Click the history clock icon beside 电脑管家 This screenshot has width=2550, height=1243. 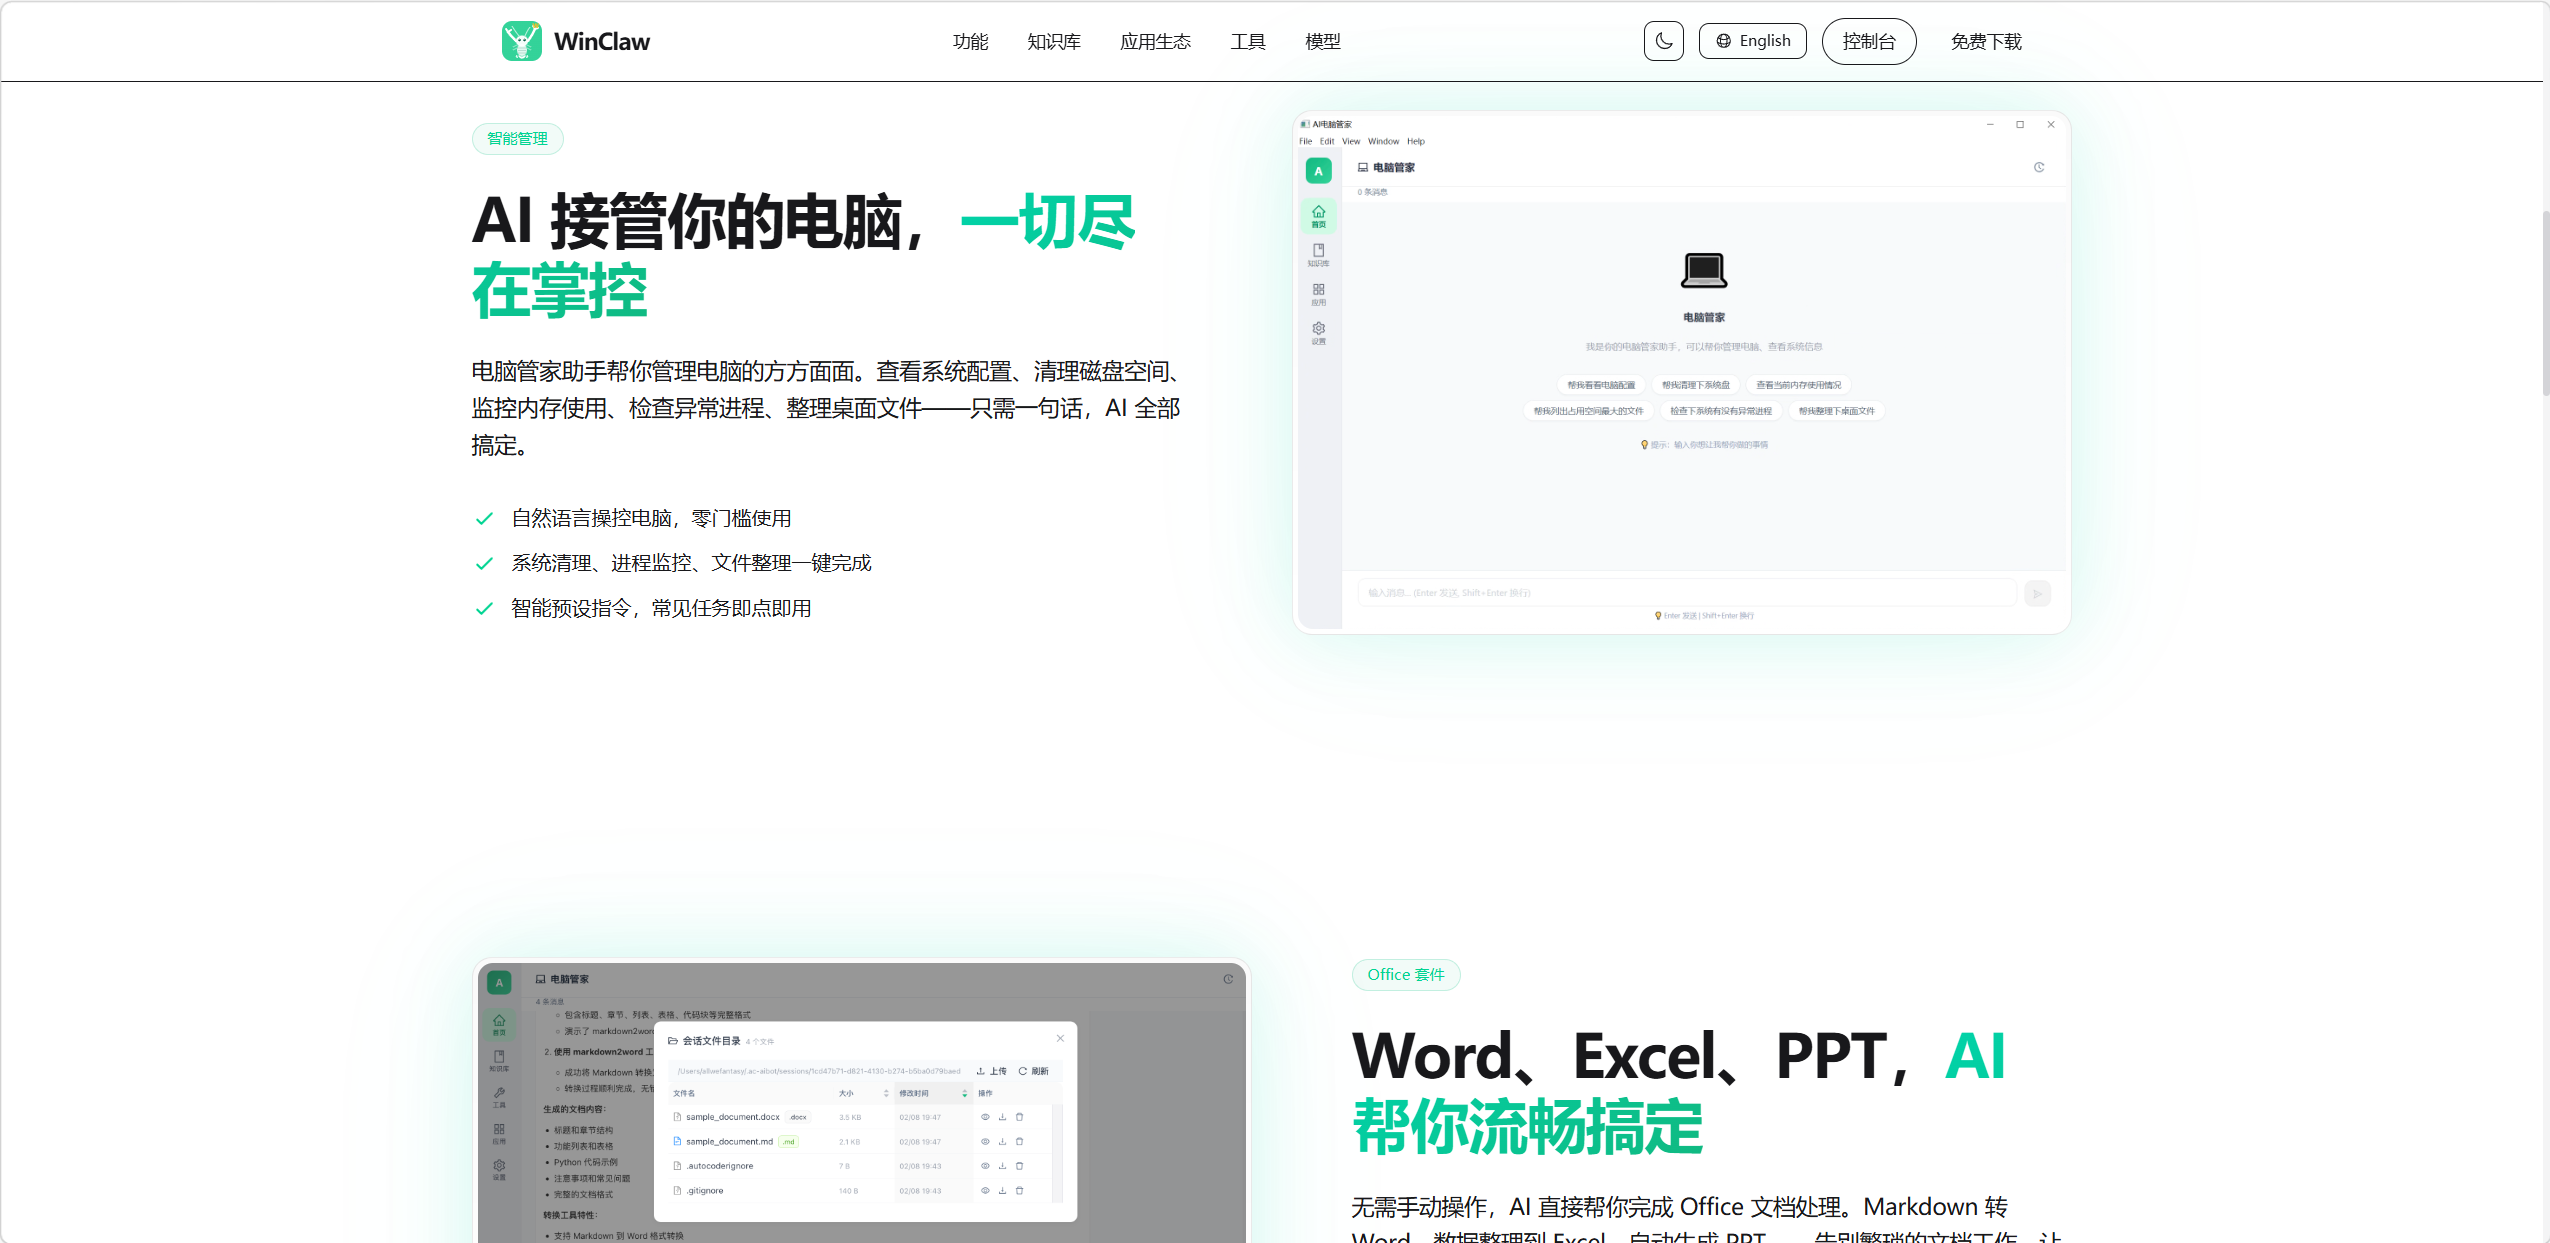click(x=2038, y=167)
